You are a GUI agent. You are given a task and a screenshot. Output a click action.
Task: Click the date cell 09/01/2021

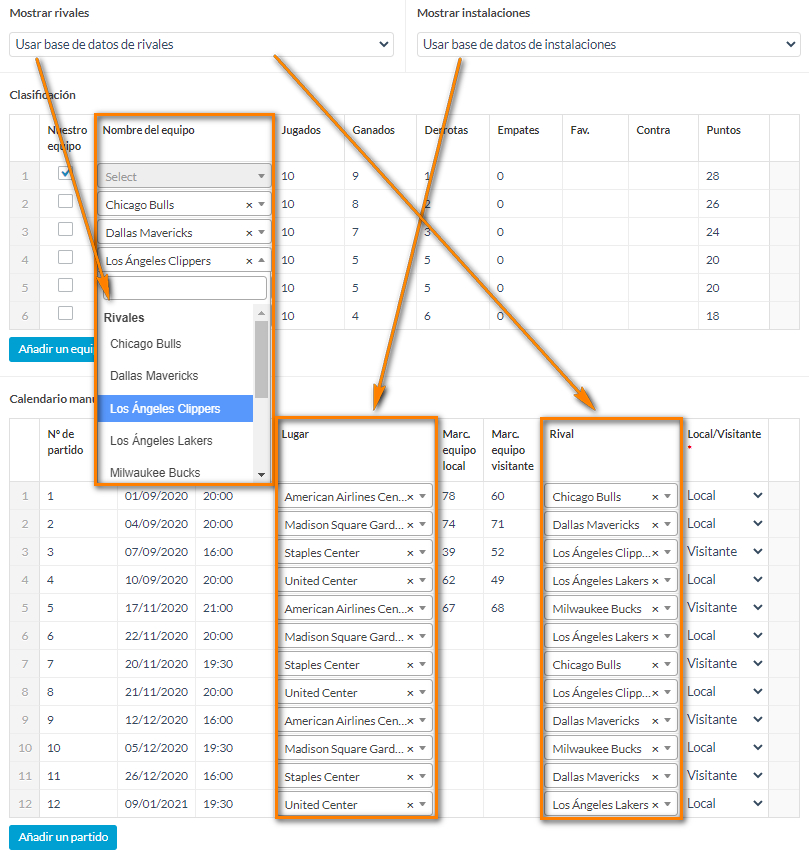(156, 804)
